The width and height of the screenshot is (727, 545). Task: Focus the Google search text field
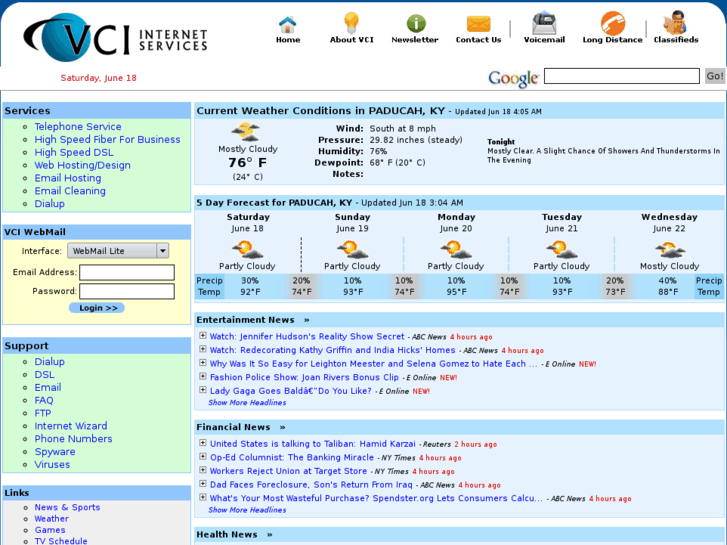point(622,76)
